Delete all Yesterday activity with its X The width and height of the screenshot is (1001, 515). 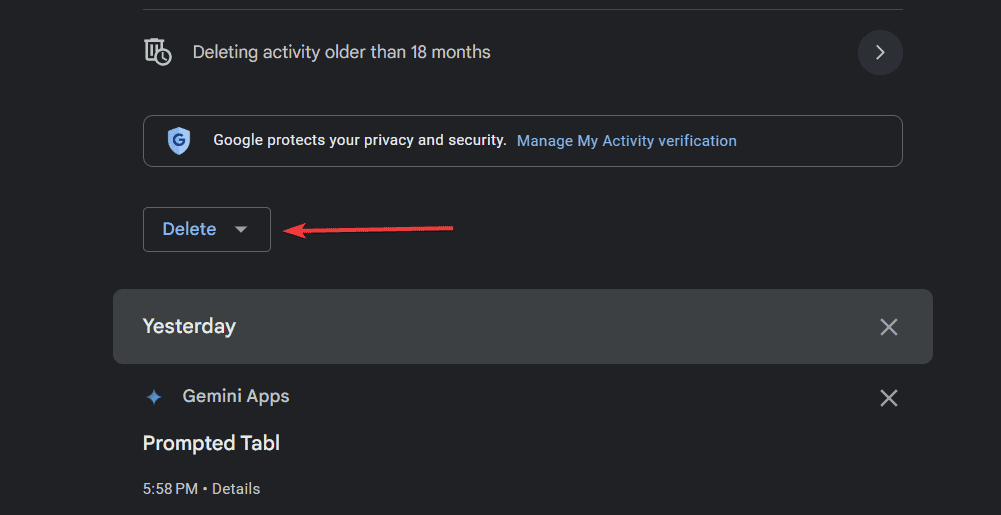[889, 327]
